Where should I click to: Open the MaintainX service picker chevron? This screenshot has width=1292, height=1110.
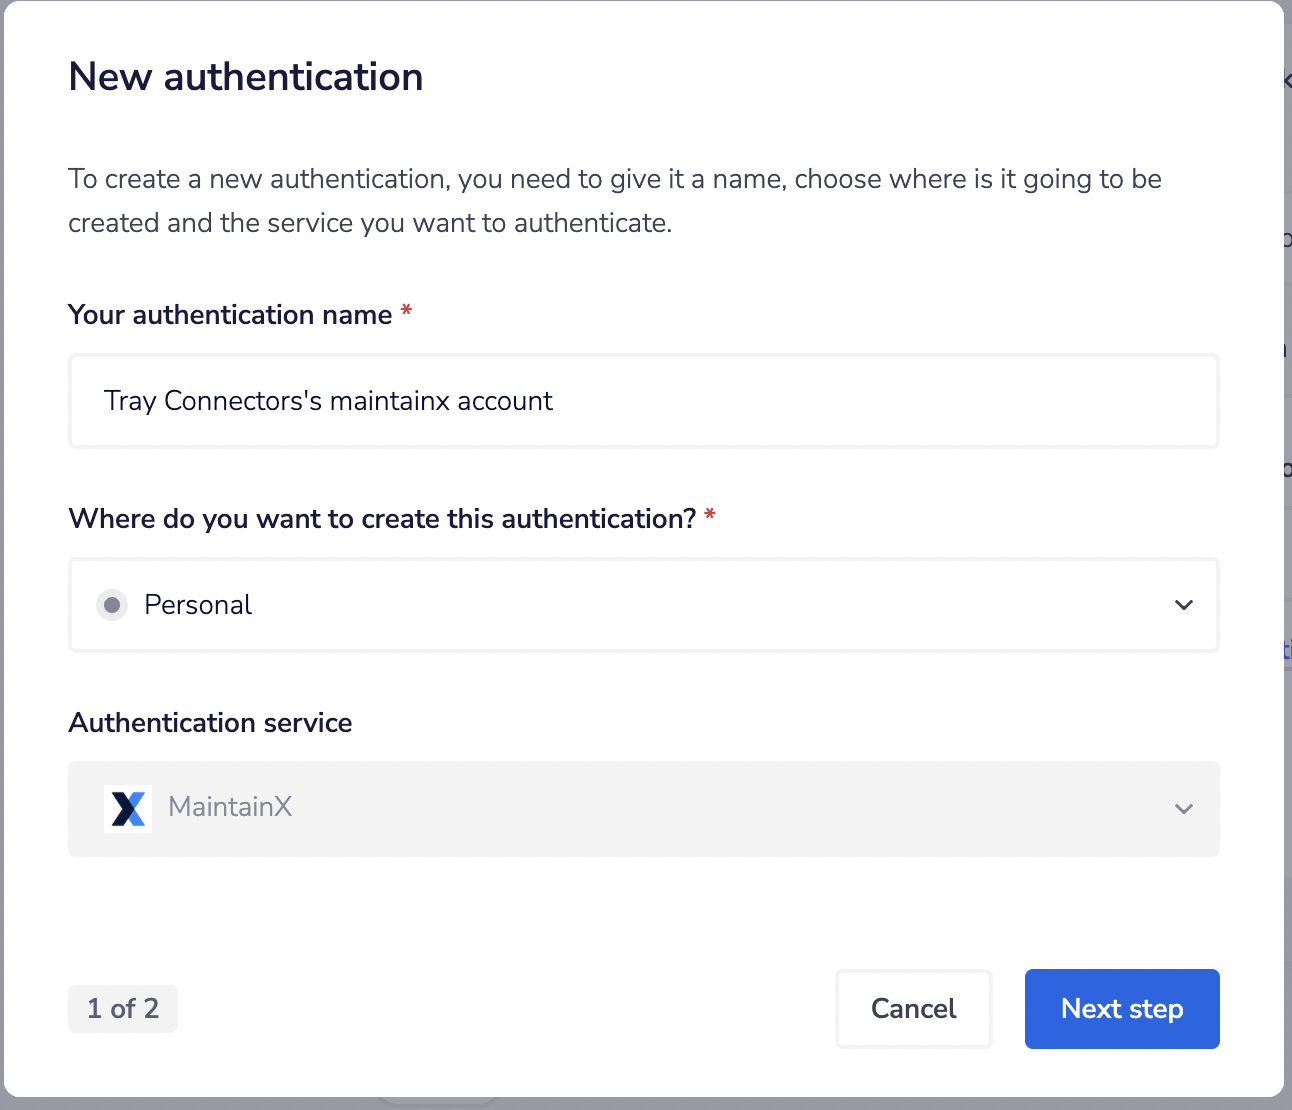click(1183, 808)
